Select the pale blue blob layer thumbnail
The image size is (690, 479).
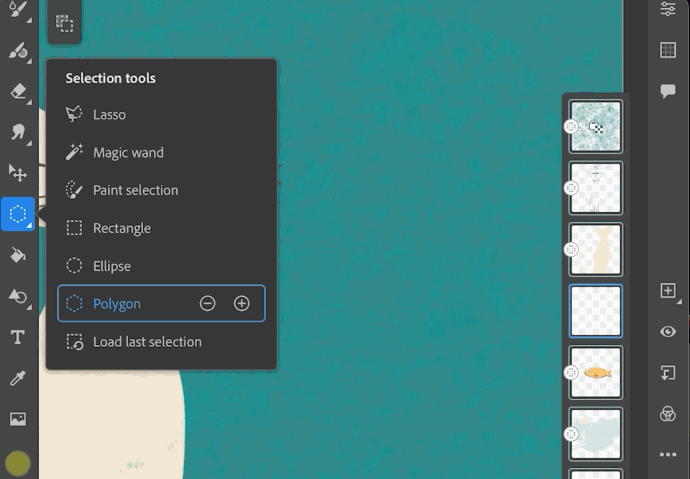[x=596, y=434]
